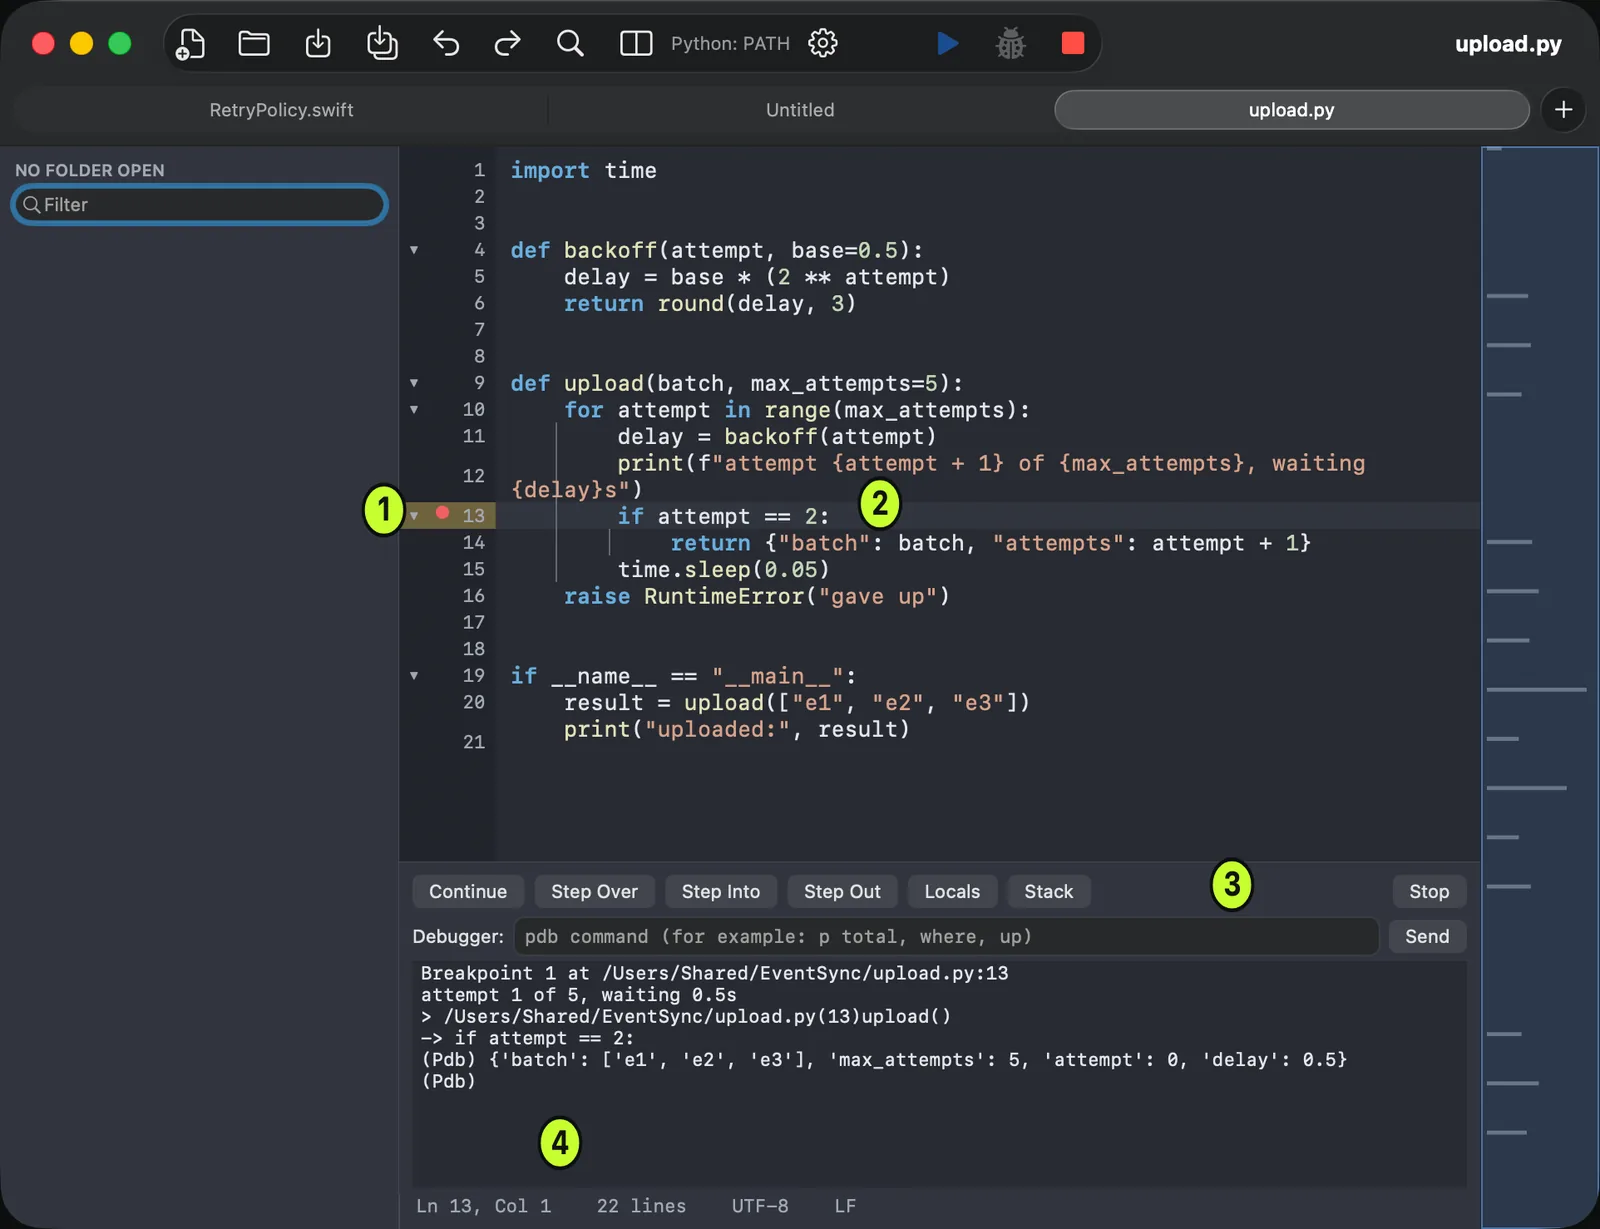Stop execution with red square icon
The image size is (1600, 1229).
pyautogui.click(x=1073, y=43)
